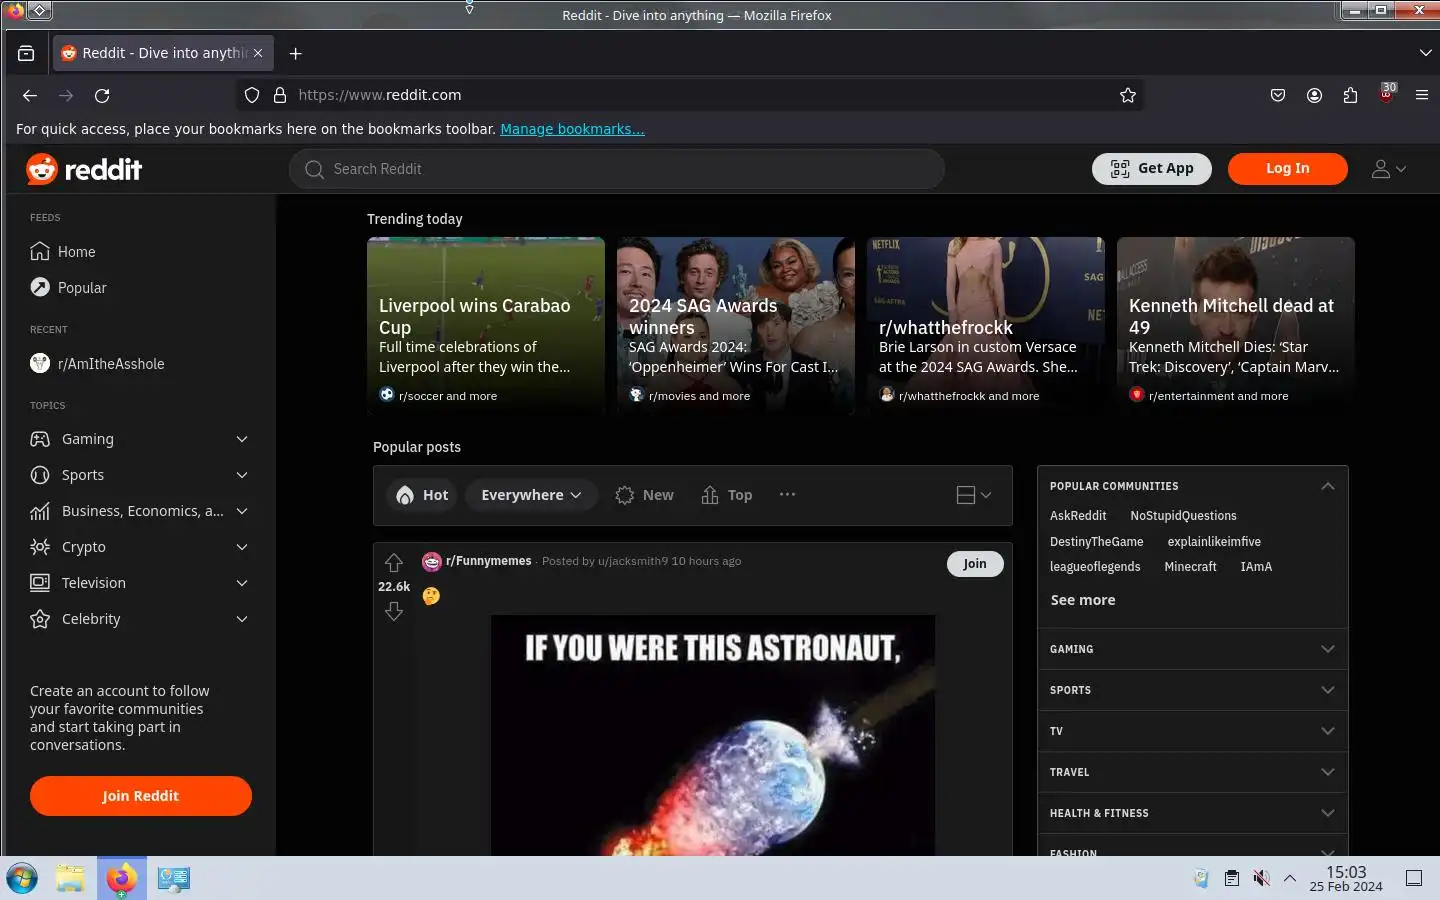Open the post layout view dropdown
The image size is (1440, 900).
[974, 495]
